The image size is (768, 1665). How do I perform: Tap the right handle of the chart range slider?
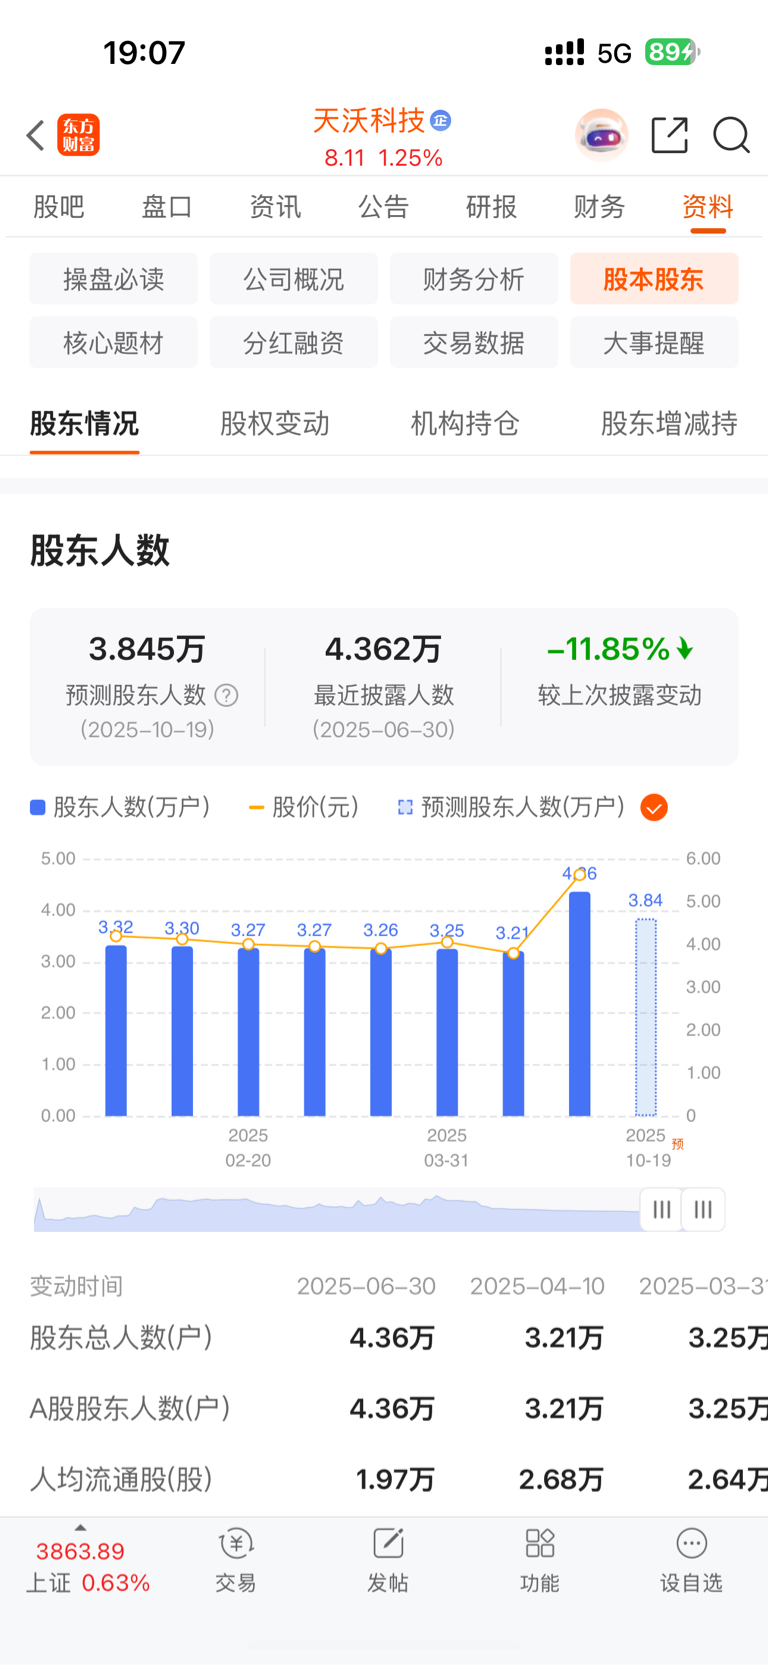point(703,1210)
